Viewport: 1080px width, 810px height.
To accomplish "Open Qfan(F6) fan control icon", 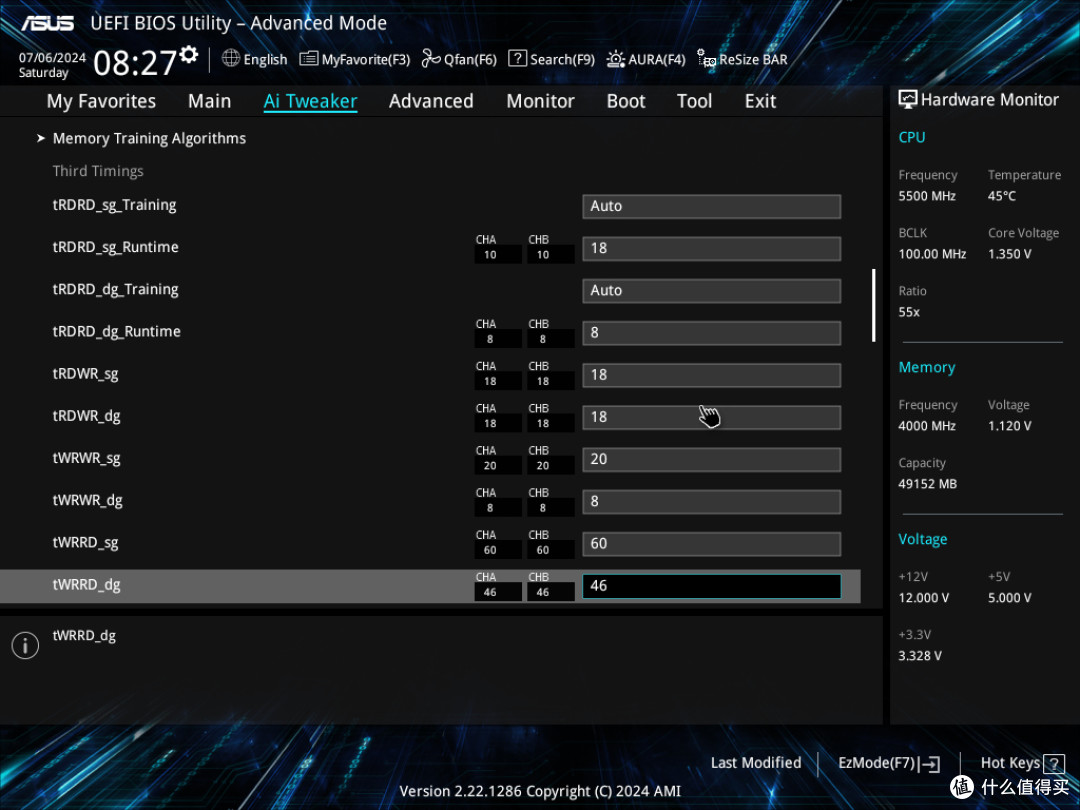I will tap(431, 59).
